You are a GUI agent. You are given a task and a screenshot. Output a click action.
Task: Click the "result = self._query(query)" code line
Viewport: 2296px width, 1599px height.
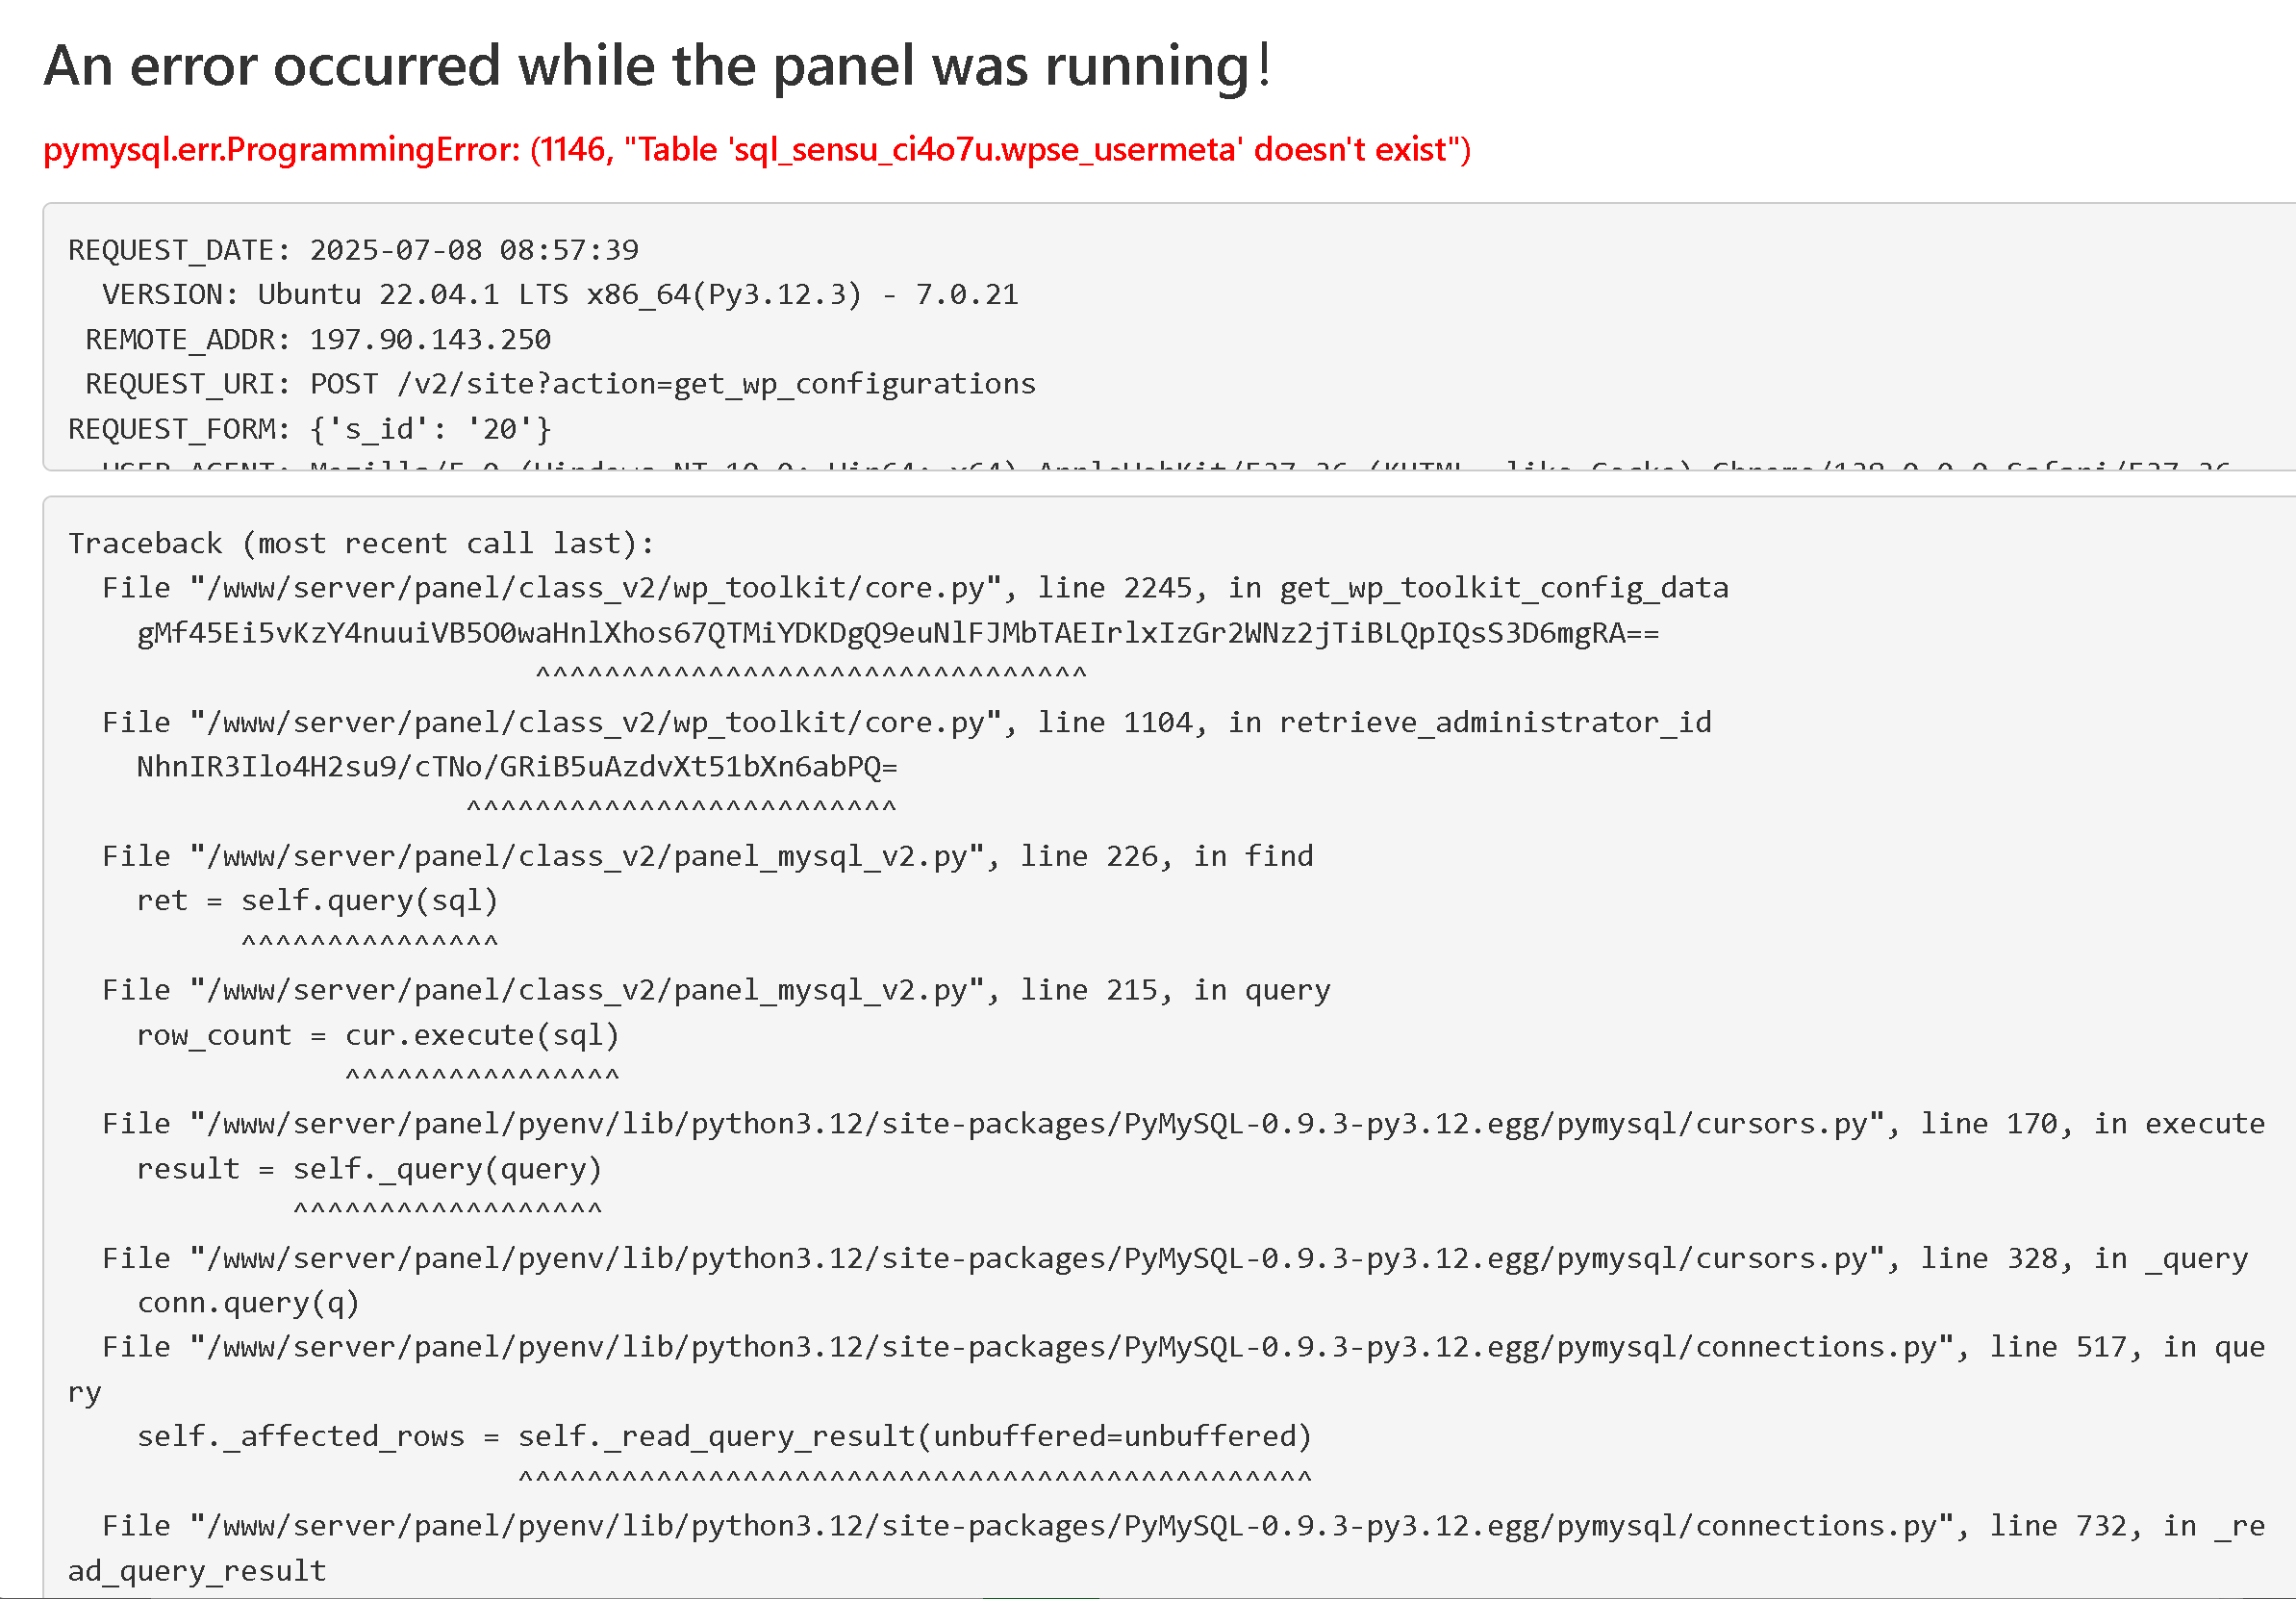pos(369,1168)
